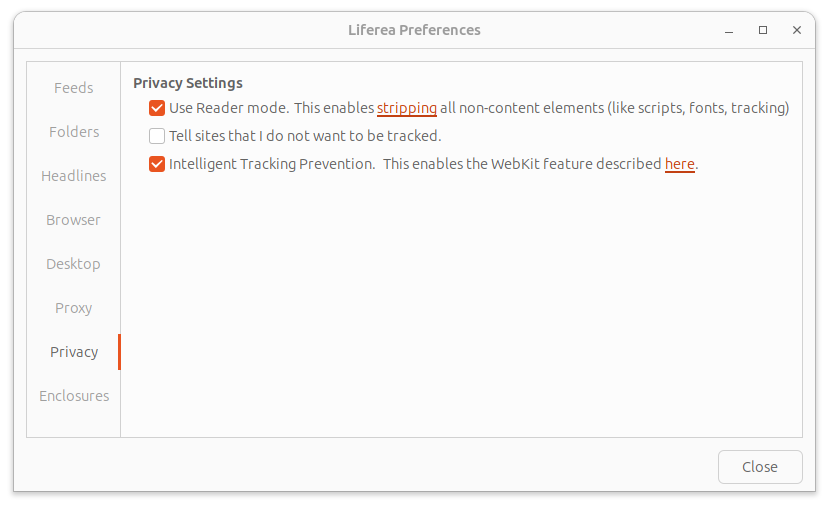Click the Close button at bottom
The height and width of the screenshot is (508, 829).
760,467
